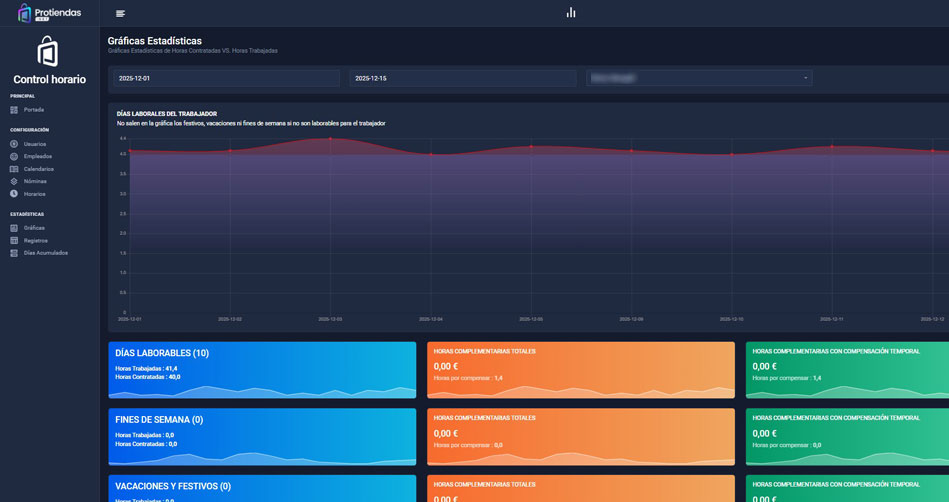The width and height of the screenshot is (949, 502).
Task: Click the dropdown arrow of the employee selector
Action: 805,78
